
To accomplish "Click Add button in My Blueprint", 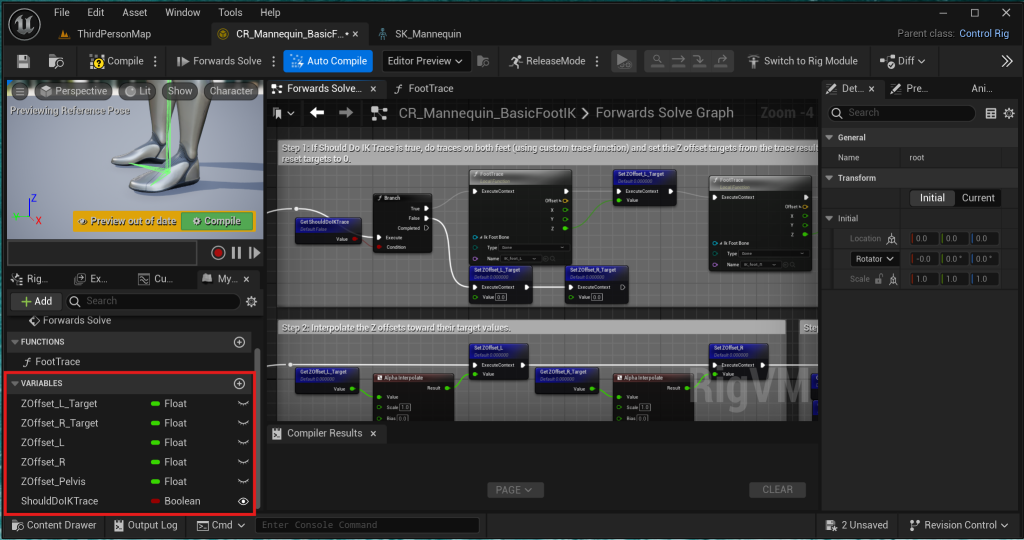I will click(36, 301).
